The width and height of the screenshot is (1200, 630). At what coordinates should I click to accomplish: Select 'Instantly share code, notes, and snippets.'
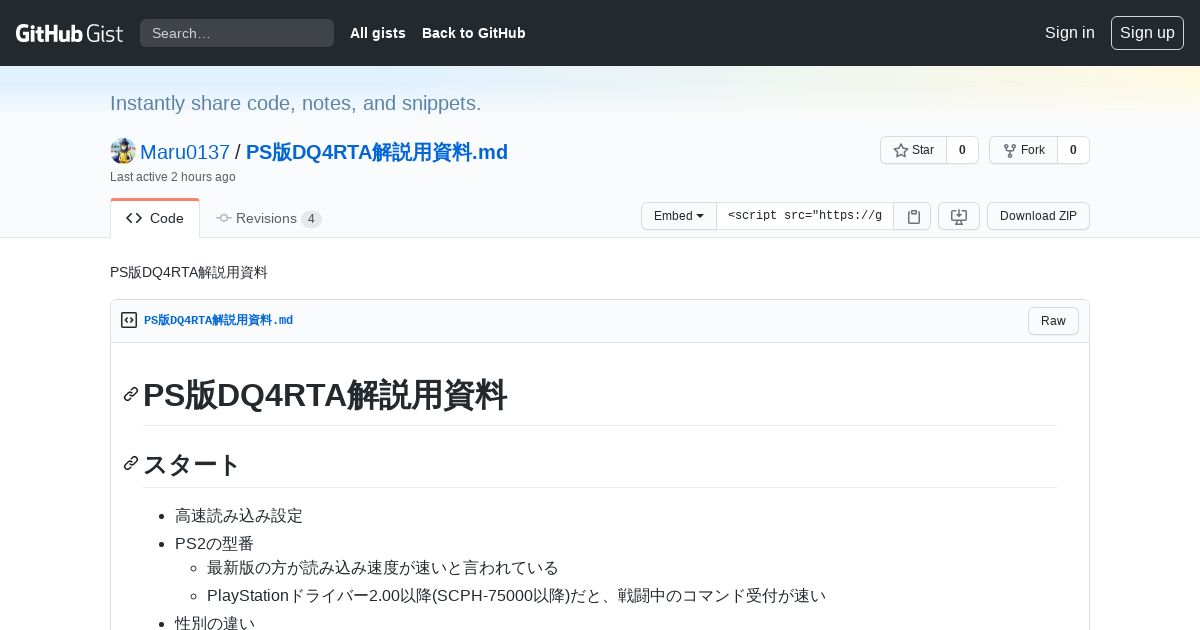click(x=296, y=103)
